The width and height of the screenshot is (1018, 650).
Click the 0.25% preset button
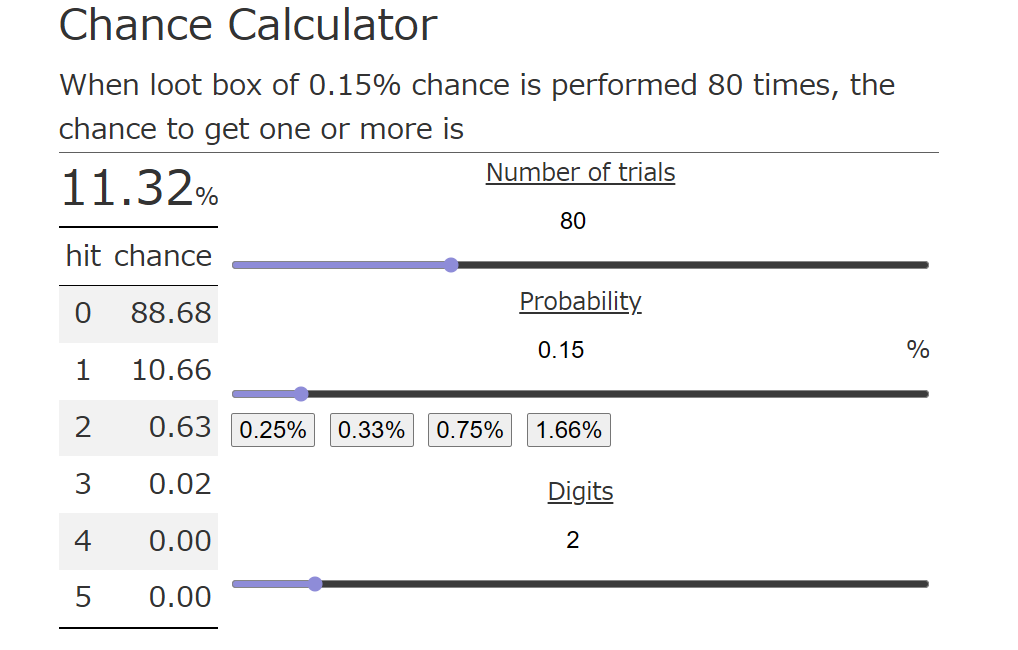tap(273, 430)
